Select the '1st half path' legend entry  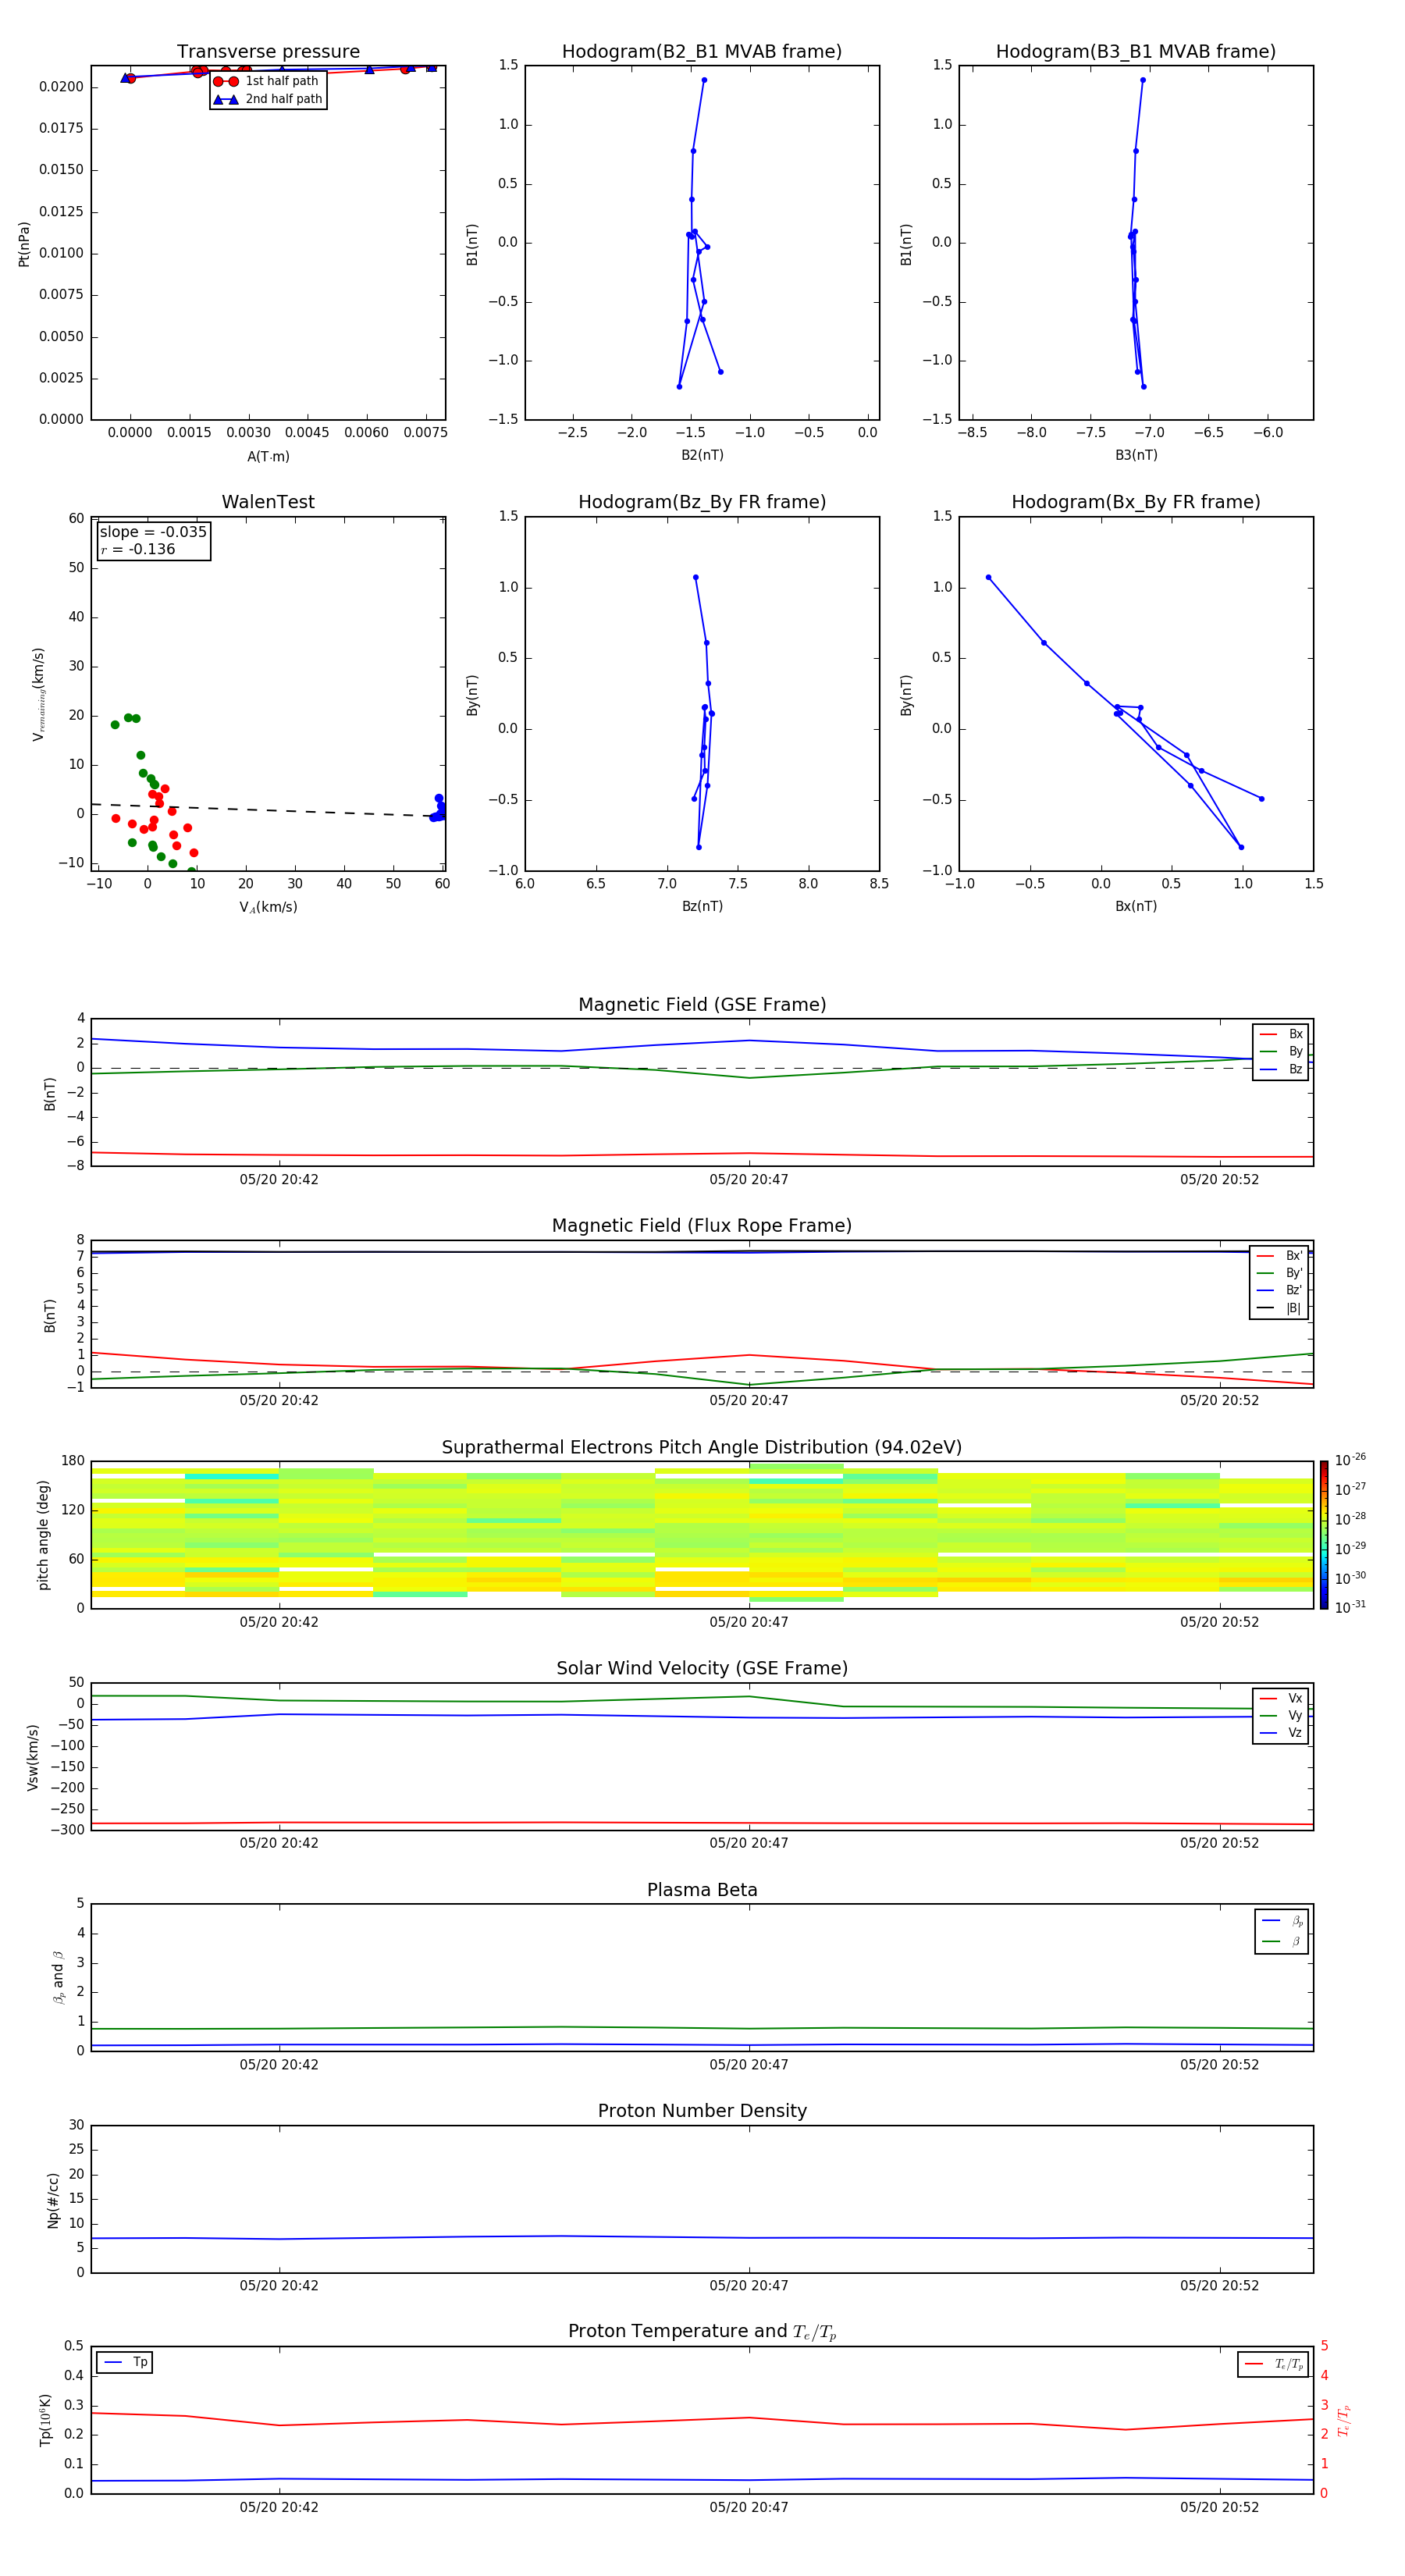click(x=267, y=81)
